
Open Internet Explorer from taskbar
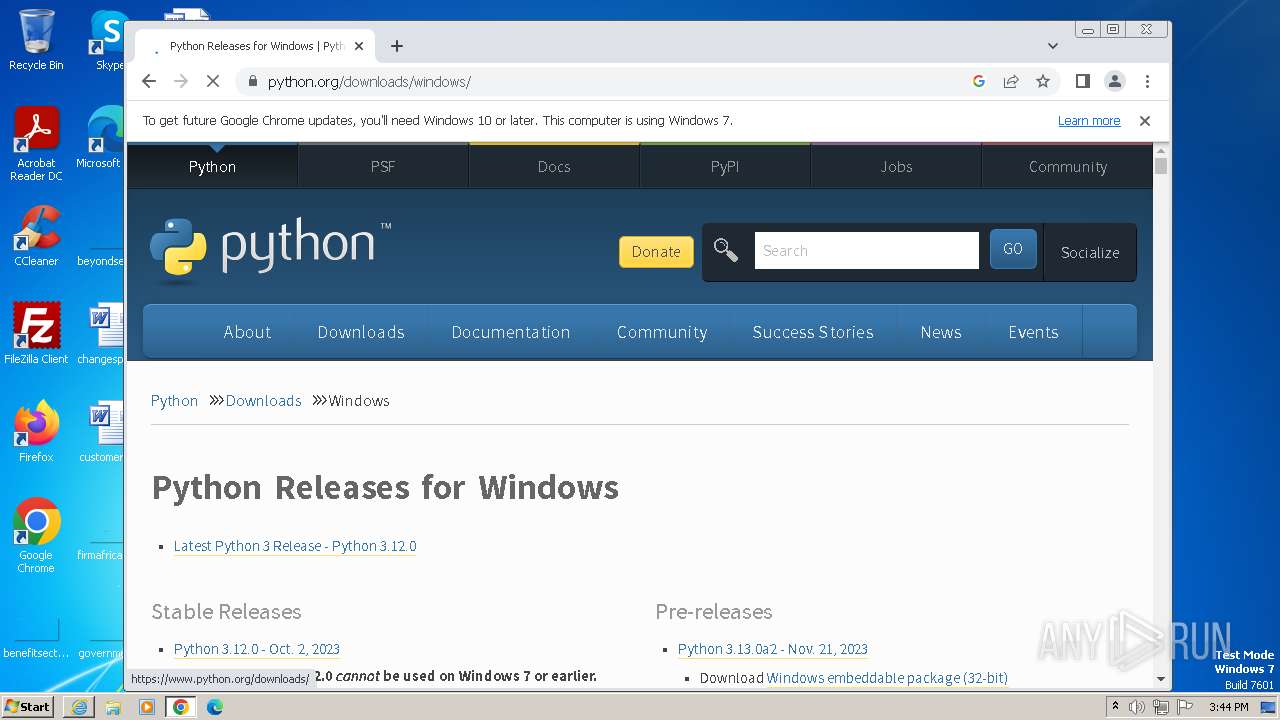point(79,707)
